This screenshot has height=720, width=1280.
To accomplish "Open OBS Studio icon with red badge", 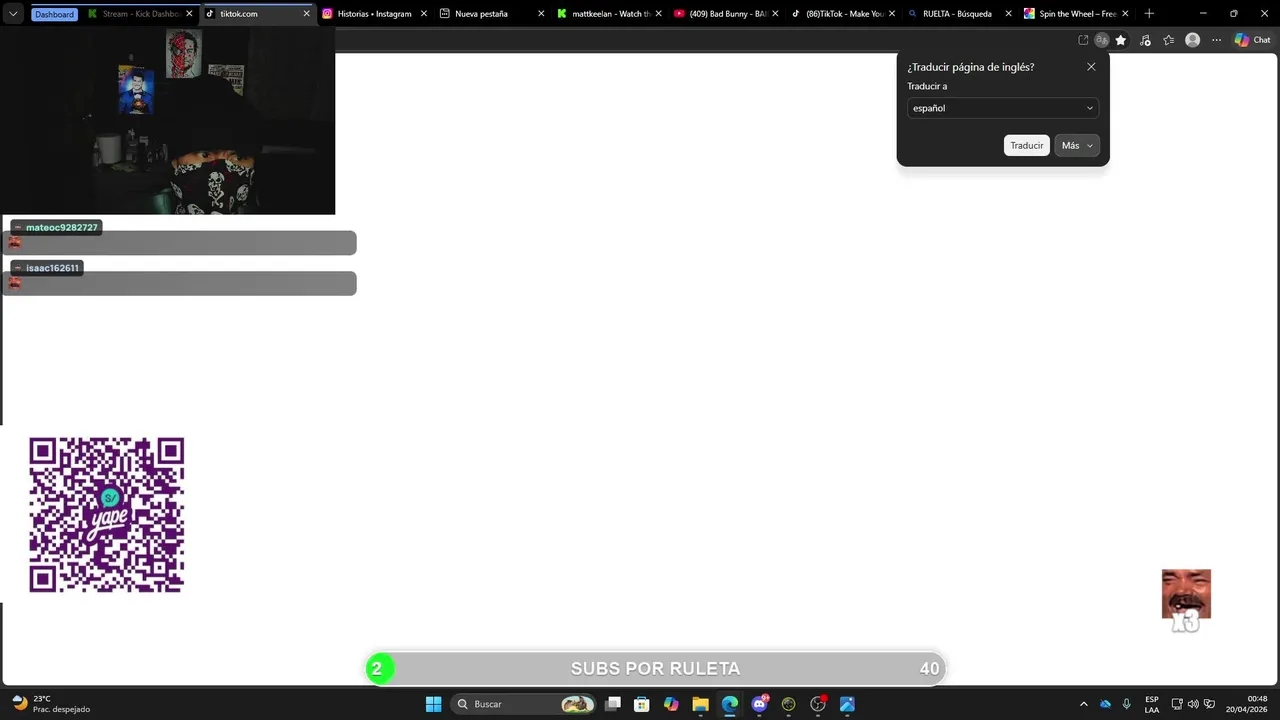I will coord(818,704).
